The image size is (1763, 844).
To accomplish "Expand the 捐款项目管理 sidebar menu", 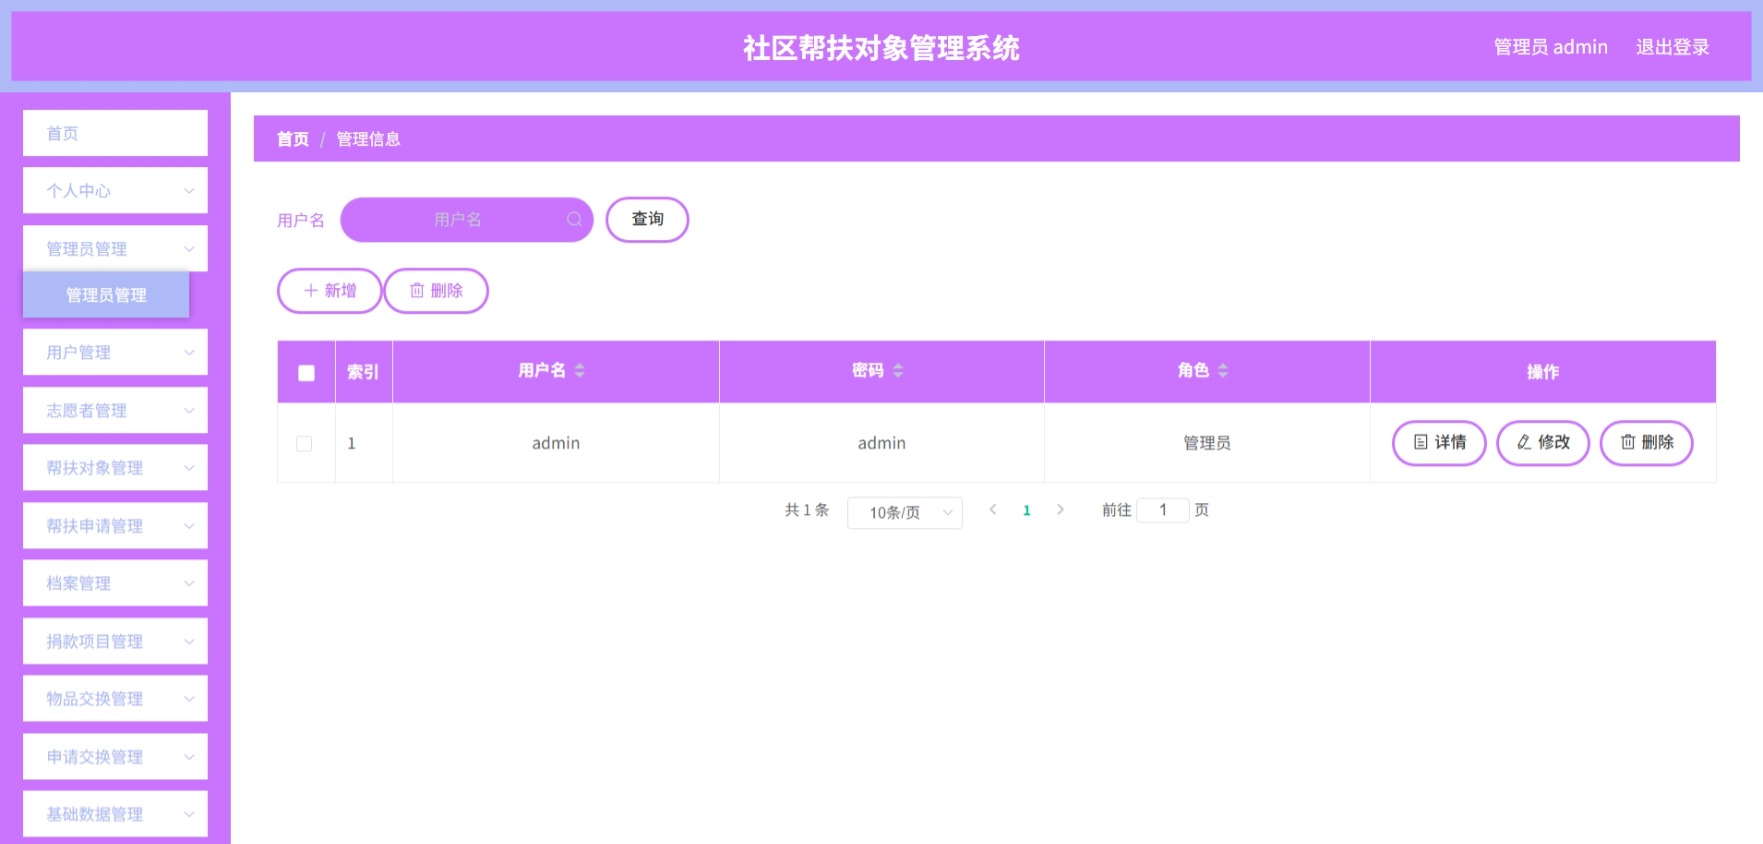I will [x=115, y=641].
